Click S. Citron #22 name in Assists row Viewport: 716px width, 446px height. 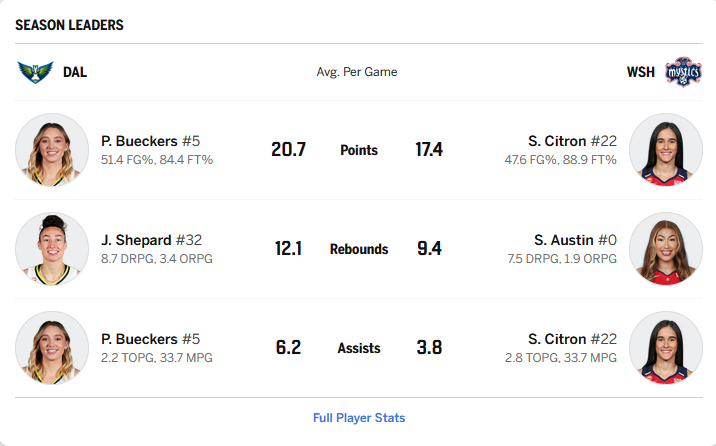pyautogui.click(x=572, y=339)
